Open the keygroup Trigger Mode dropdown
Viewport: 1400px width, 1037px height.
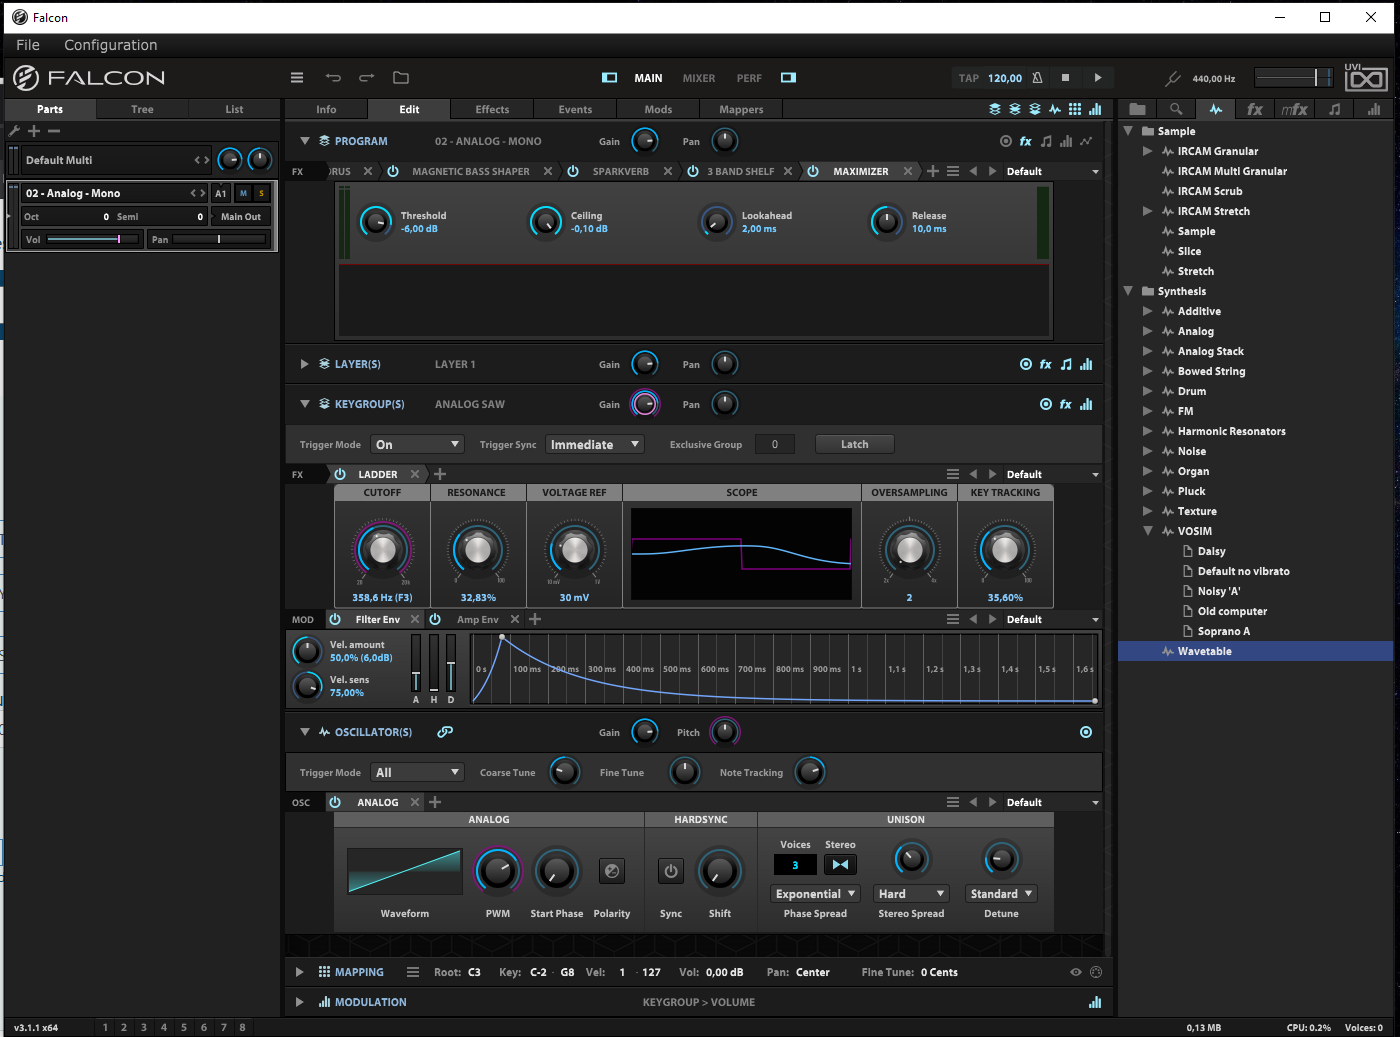click(x=418, y=444)
